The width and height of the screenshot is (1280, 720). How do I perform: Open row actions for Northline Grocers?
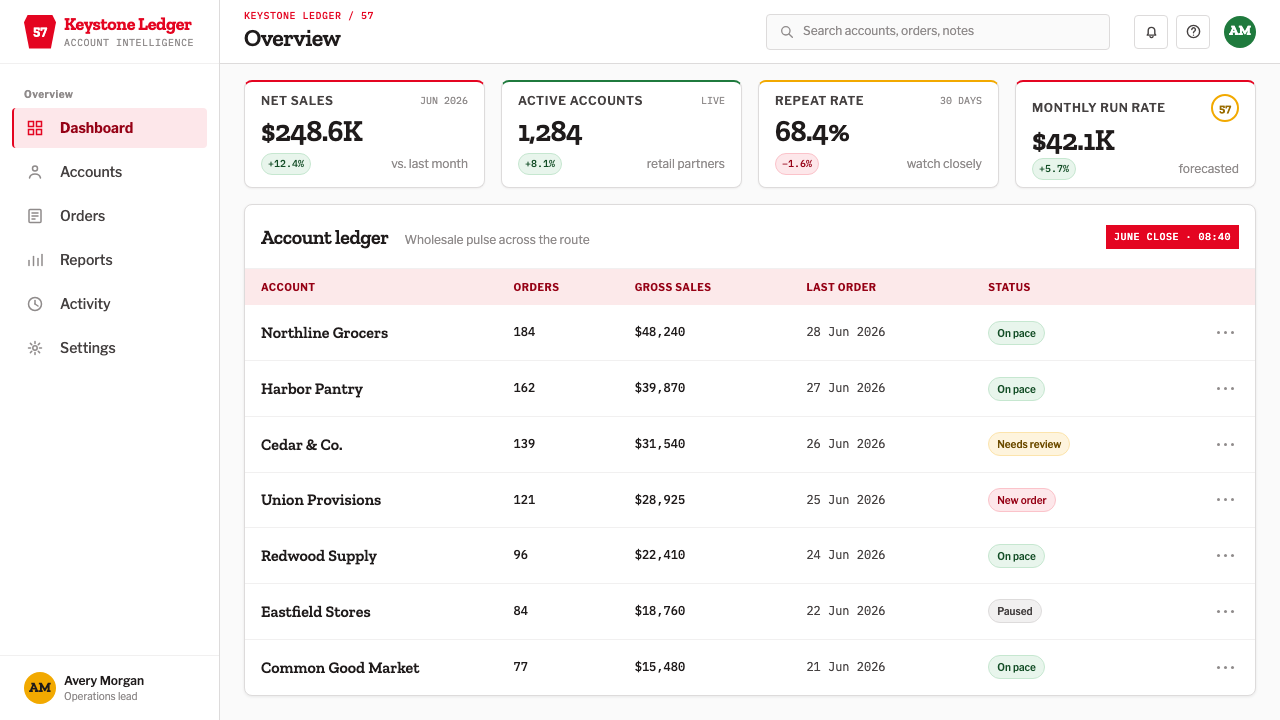point(1225,333)
